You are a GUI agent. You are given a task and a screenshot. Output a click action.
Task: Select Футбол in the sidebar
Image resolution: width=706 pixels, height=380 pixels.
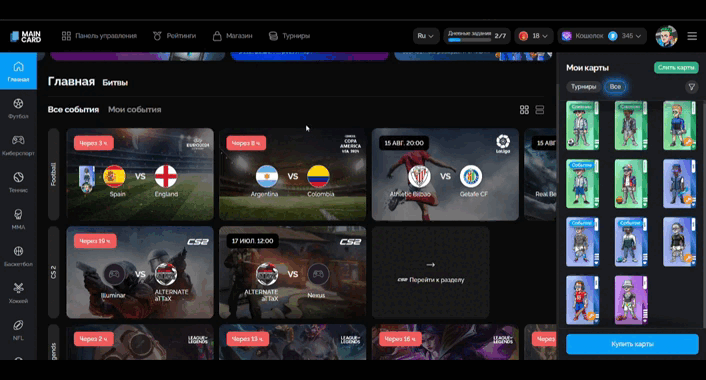pyautogui.click(x=18, y=109)
